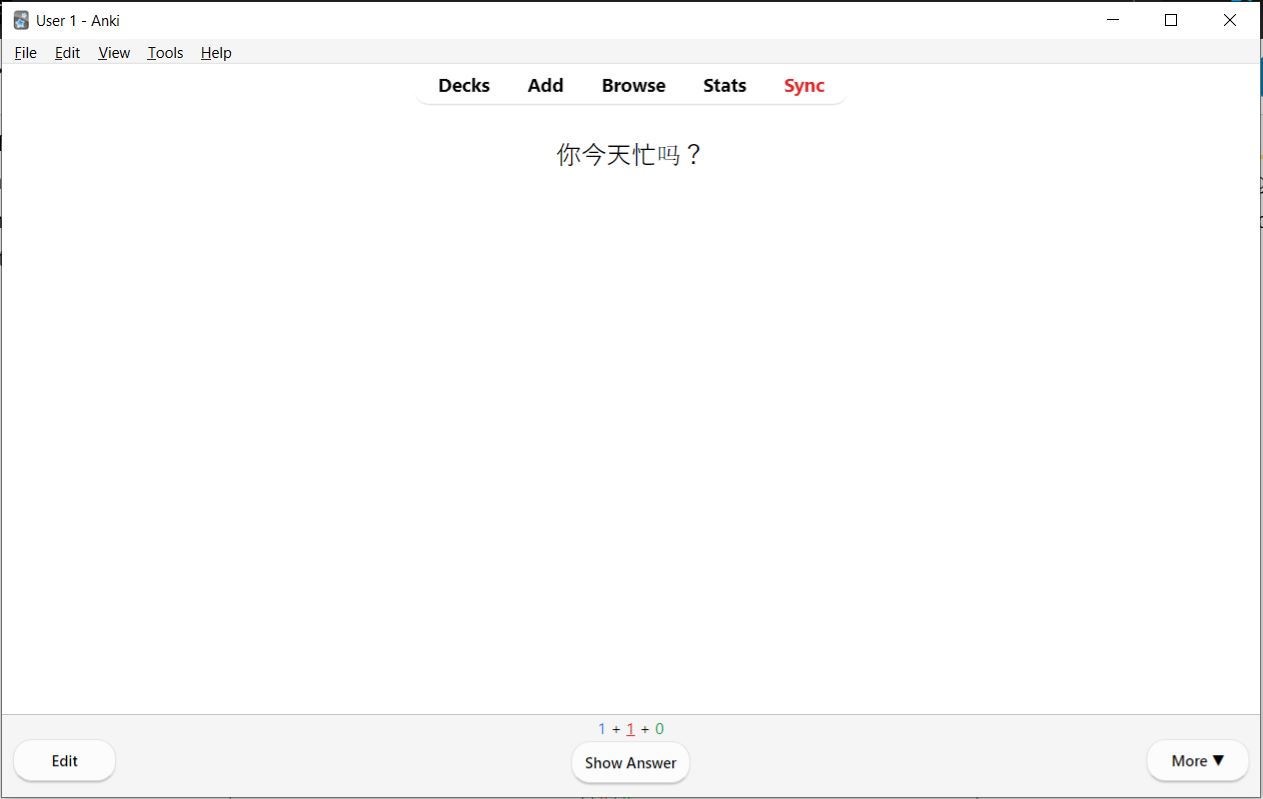1263x799 pixels.
Task: Reveal the card with Show Answer
Action: (x=631, y=763)
